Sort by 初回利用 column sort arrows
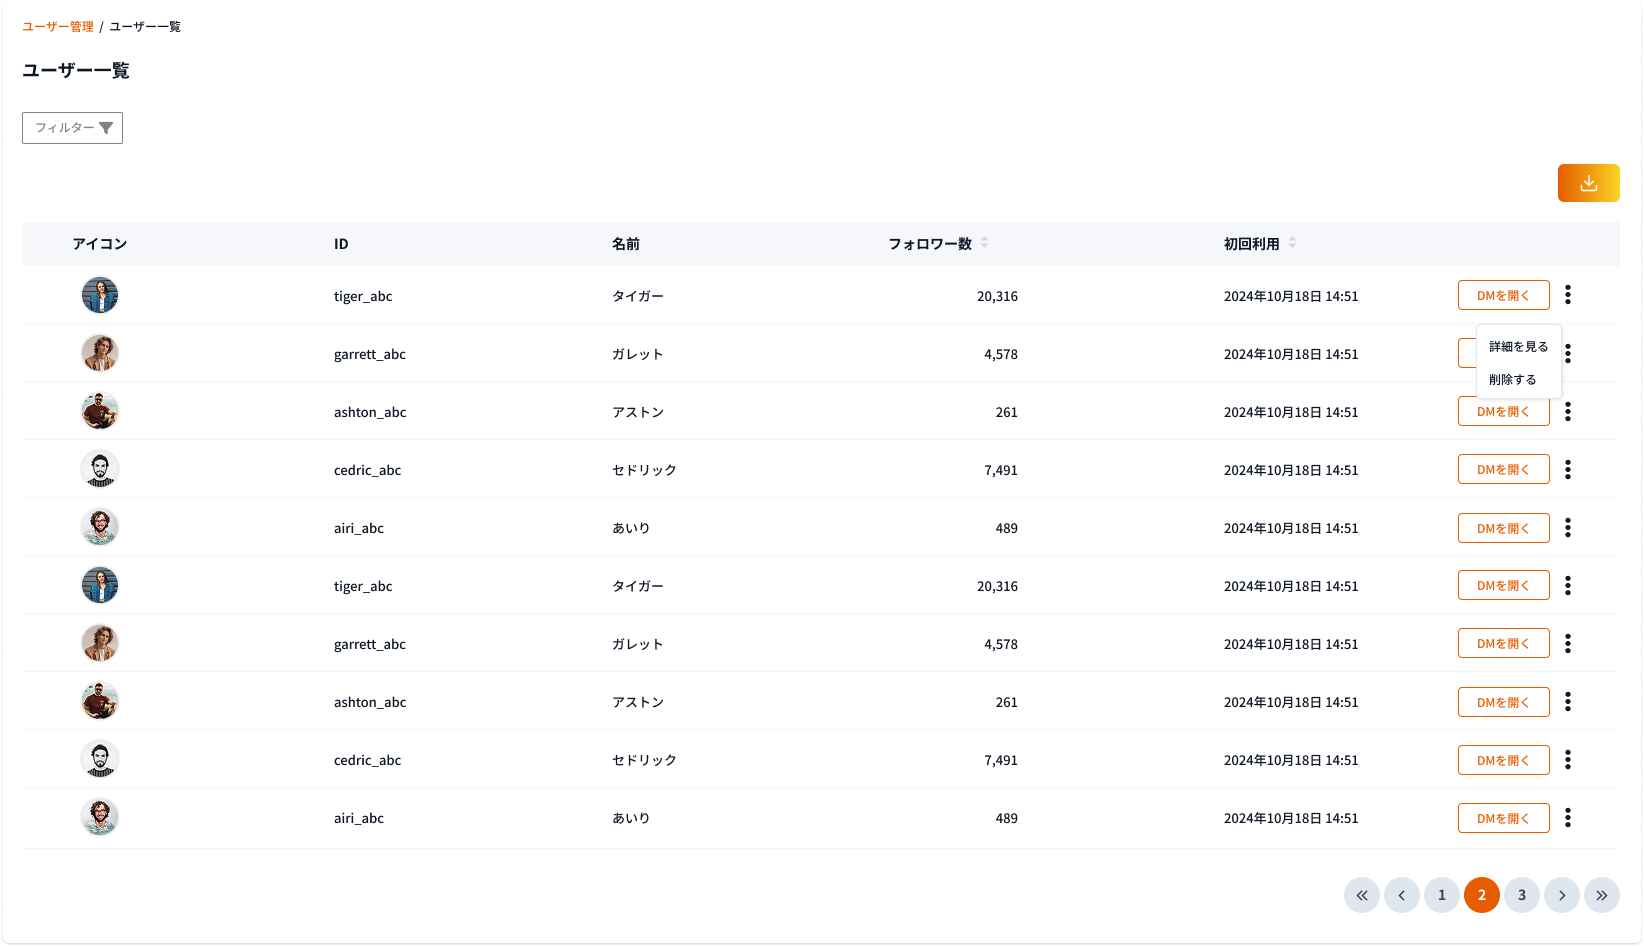 tap(1292, 243)
